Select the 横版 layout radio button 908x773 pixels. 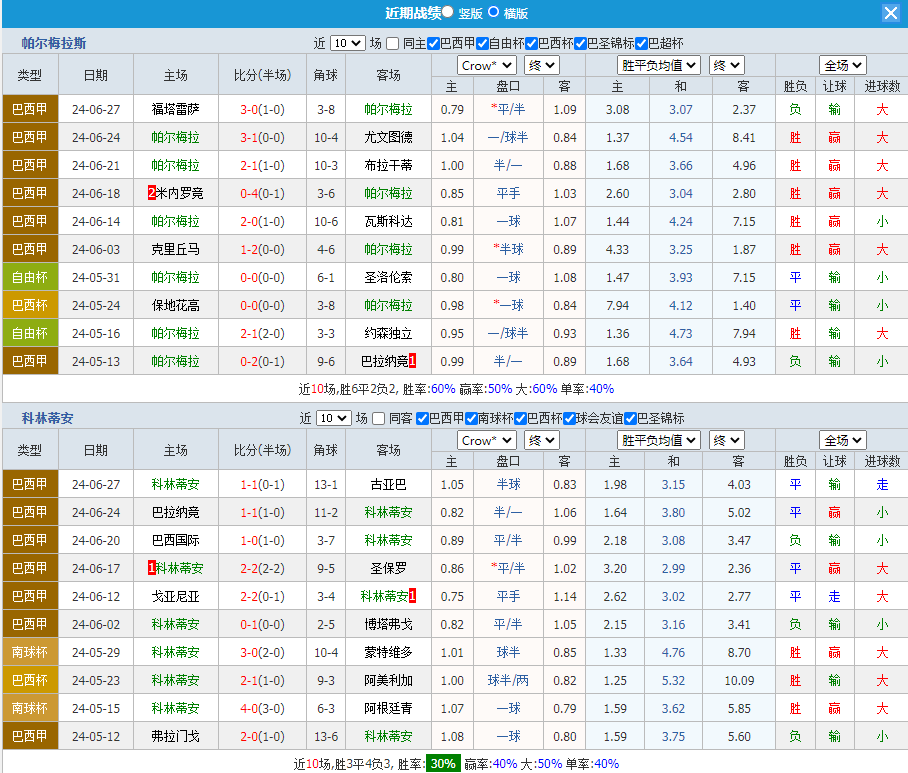pos(493,12)
